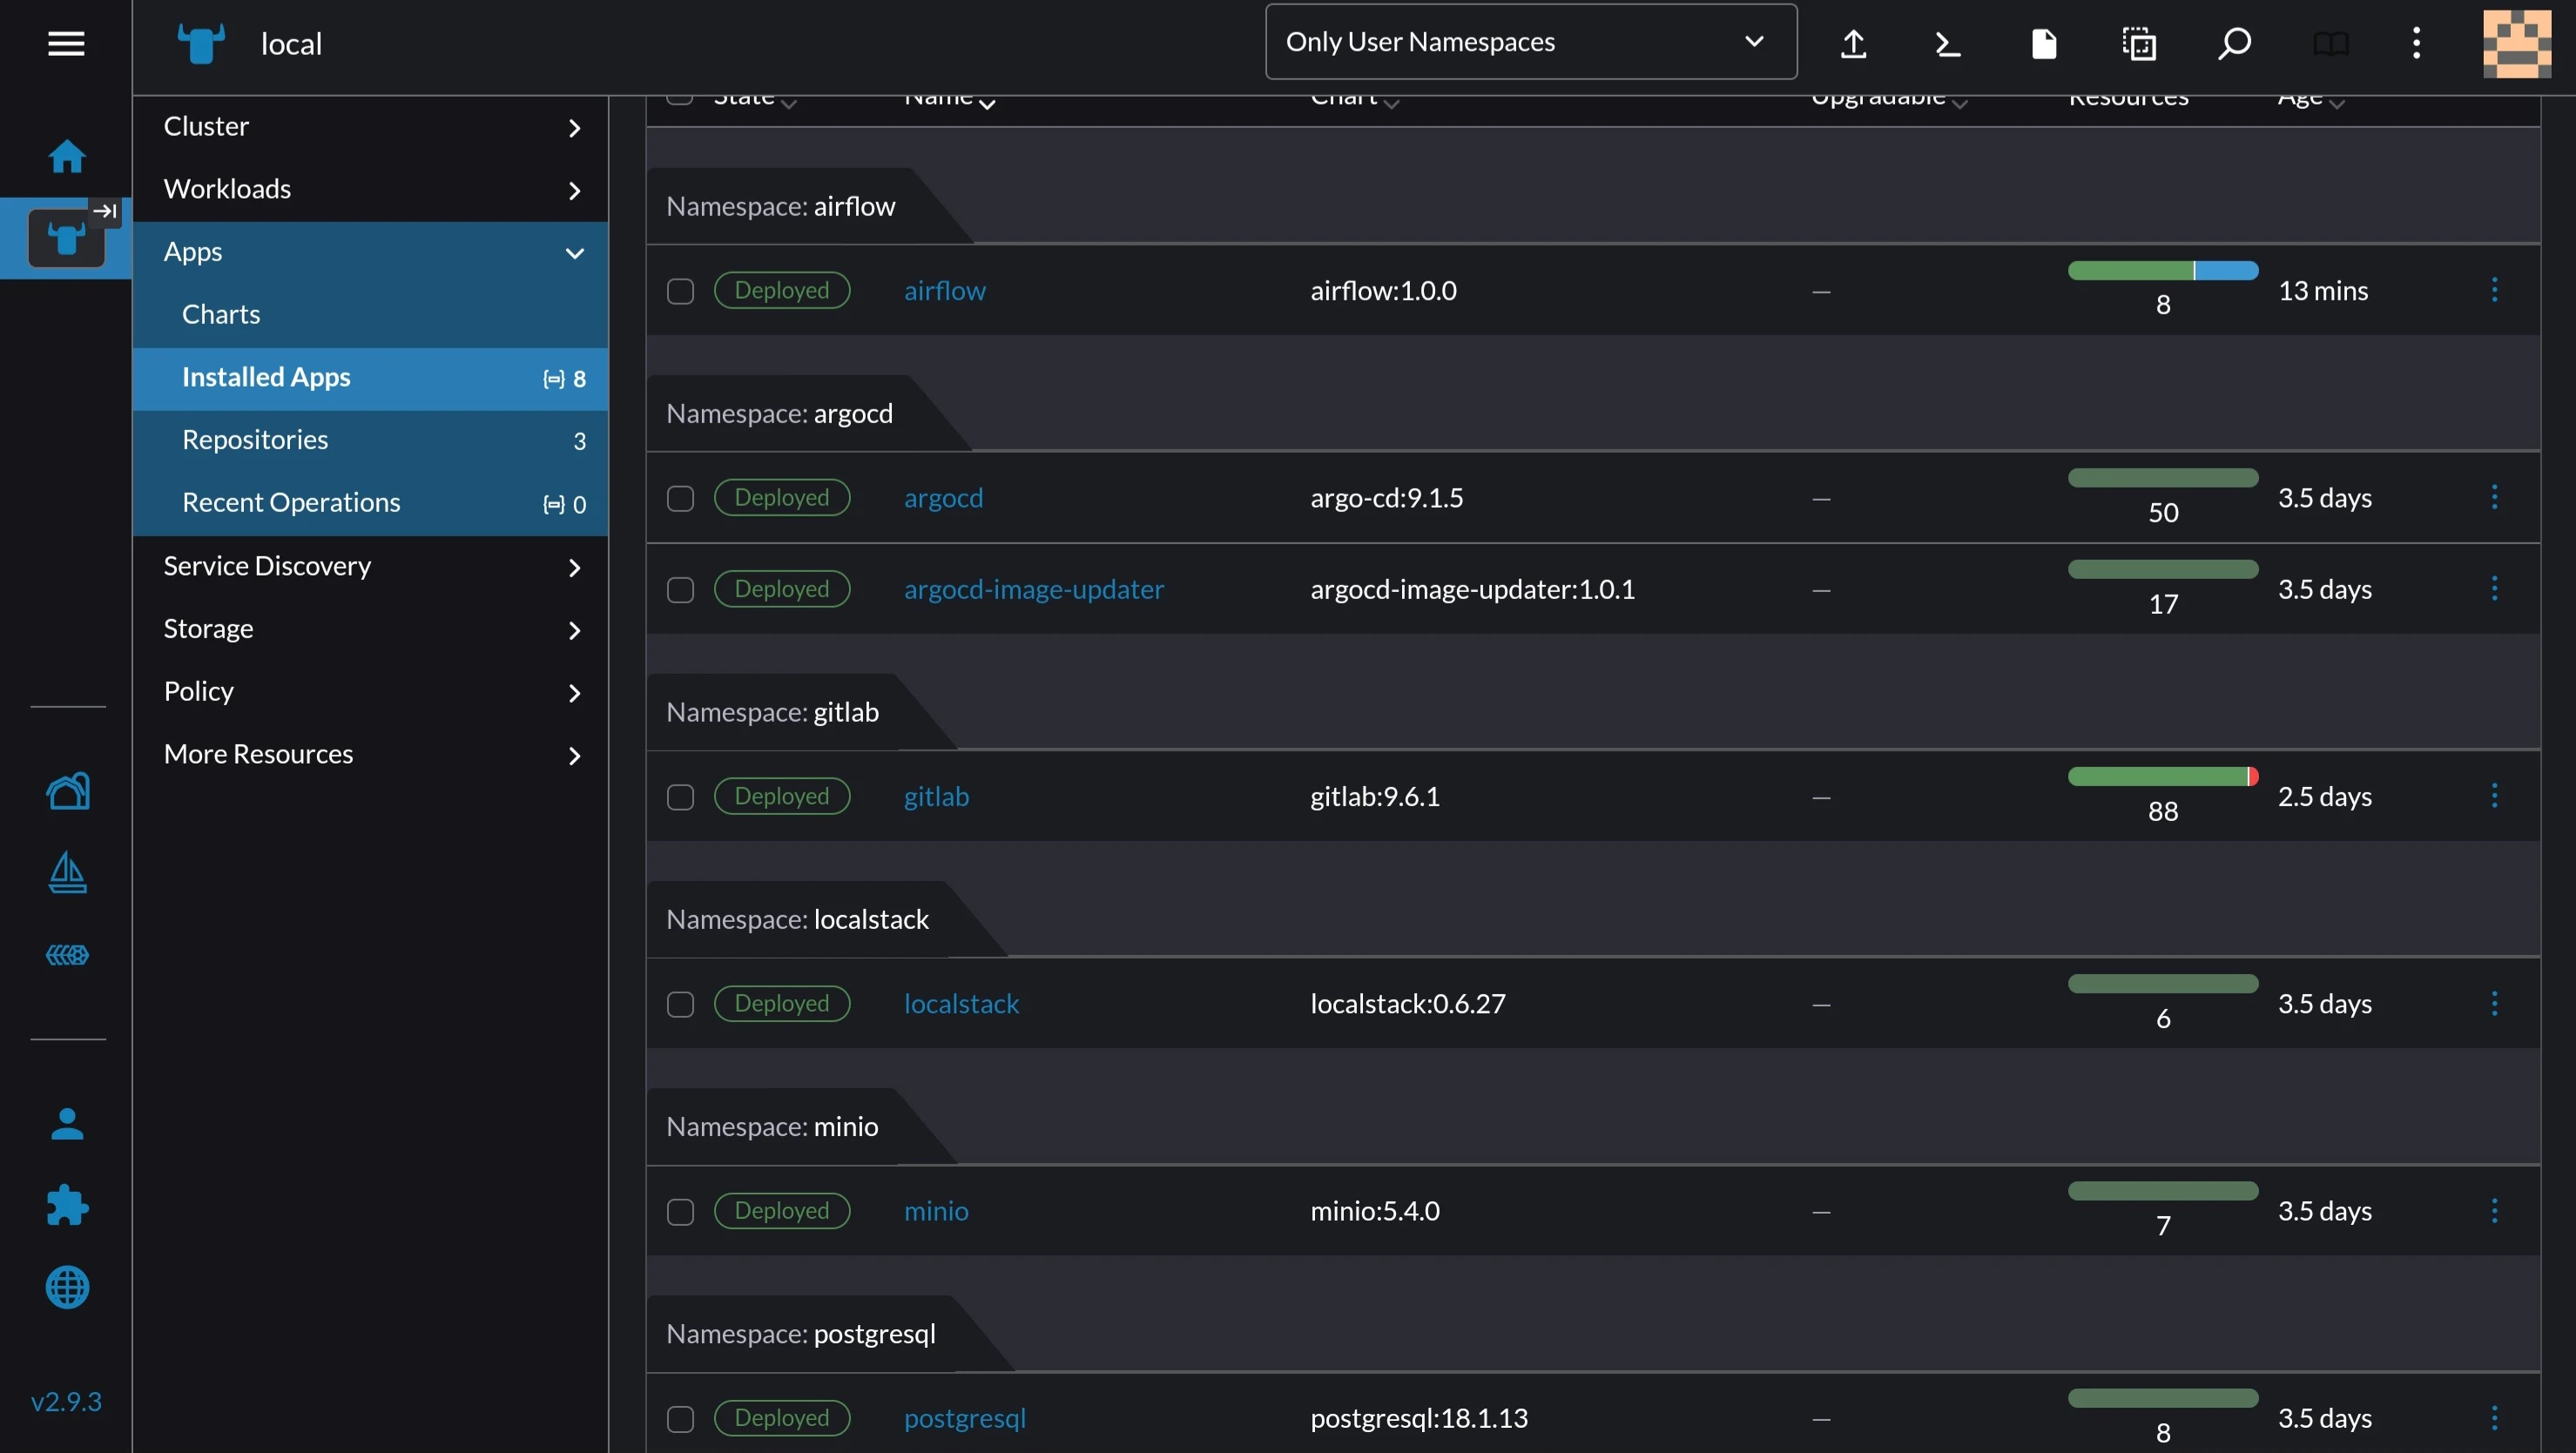Open Extensions puzzle piece icon
This screenshot has height=1453, width=2576.
(x=67, y=1205)
